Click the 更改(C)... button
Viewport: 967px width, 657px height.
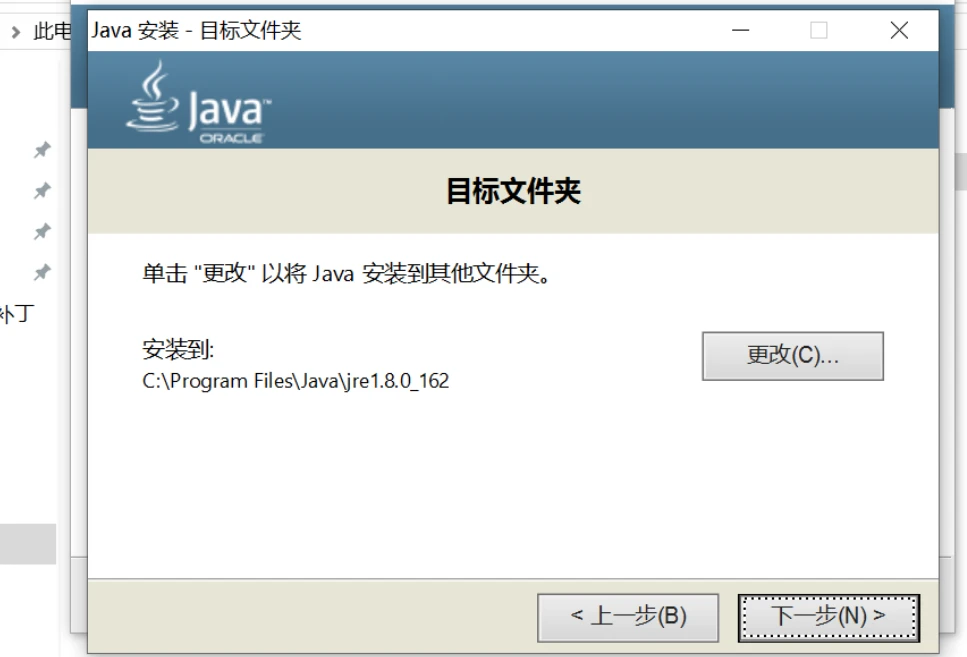coord(792,356)
